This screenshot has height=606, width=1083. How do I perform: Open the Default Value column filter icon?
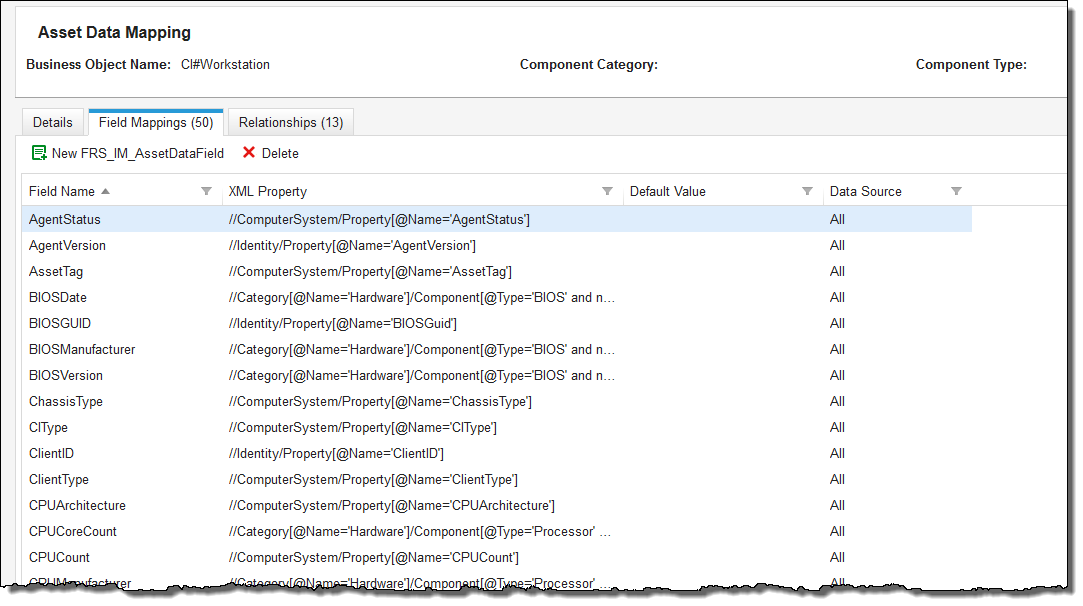pos(807,191)
